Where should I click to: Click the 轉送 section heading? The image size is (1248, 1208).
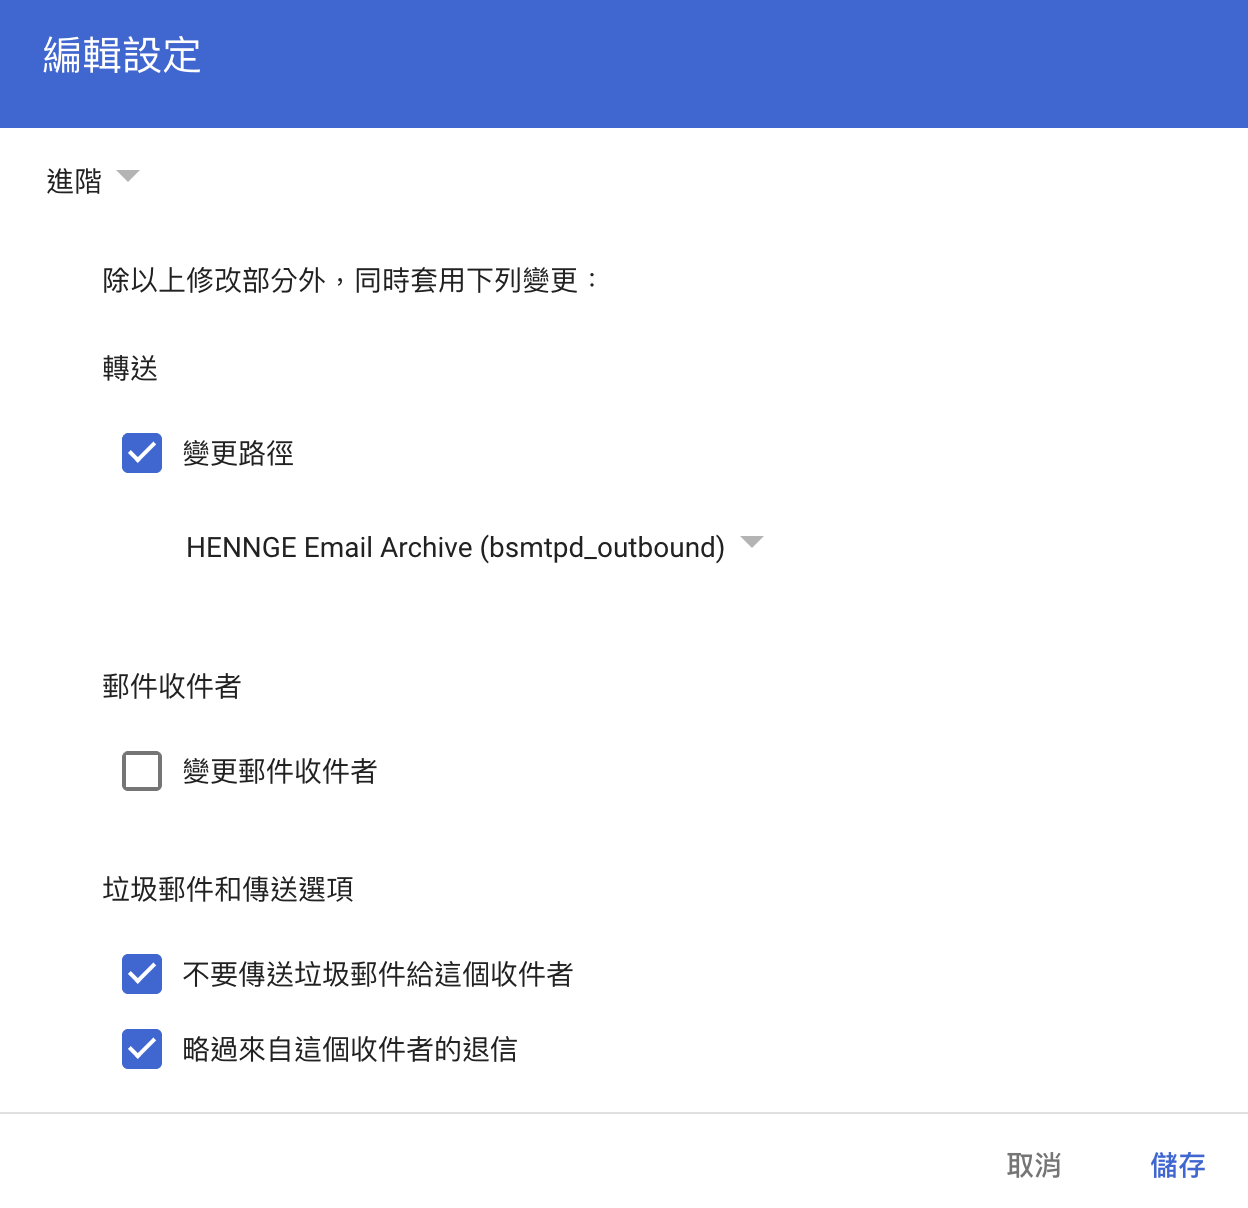pos(130,368)
